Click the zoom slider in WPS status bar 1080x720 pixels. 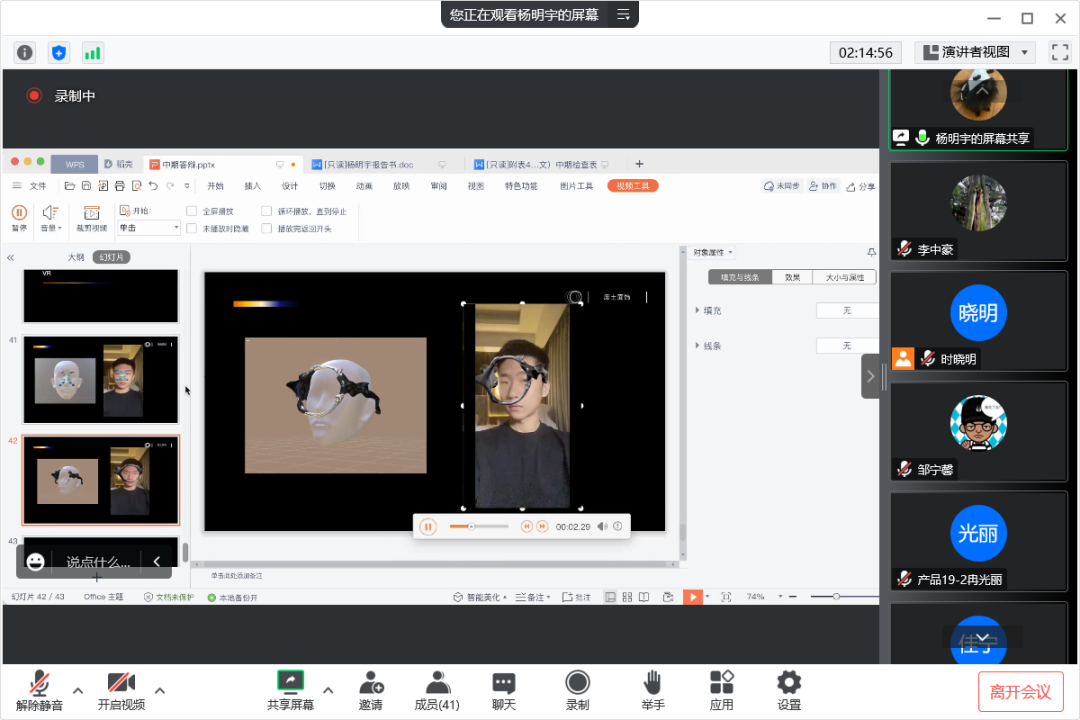point(844,597)
